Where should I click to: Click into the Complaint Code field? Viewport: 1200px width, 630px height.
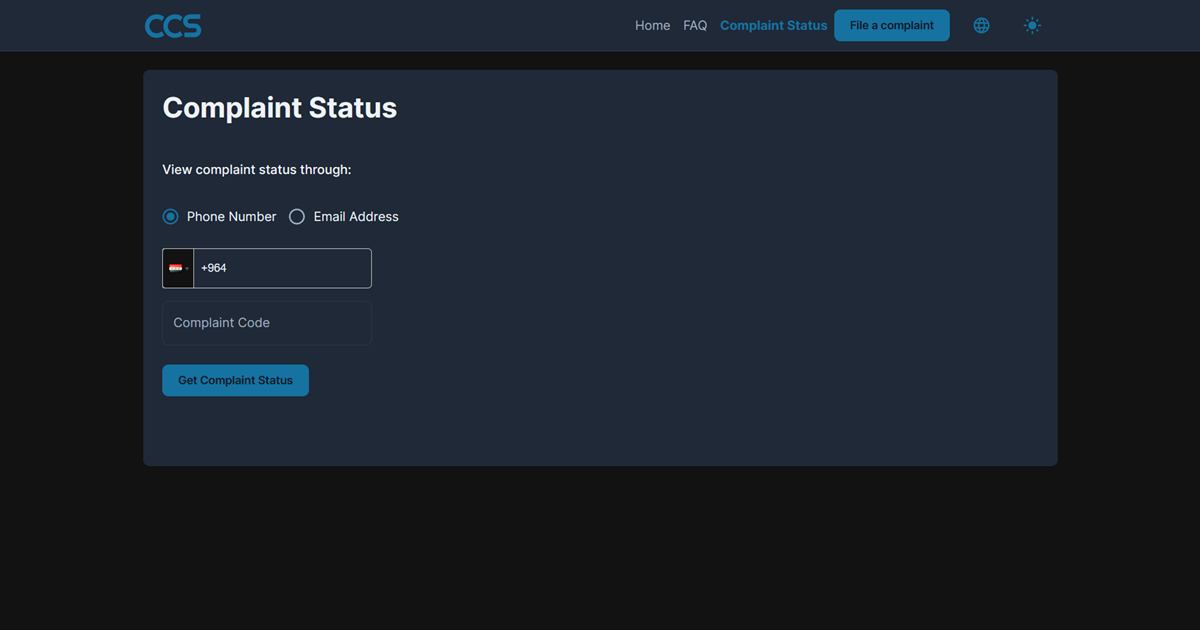pyautogui.click(x=267, y=323)
